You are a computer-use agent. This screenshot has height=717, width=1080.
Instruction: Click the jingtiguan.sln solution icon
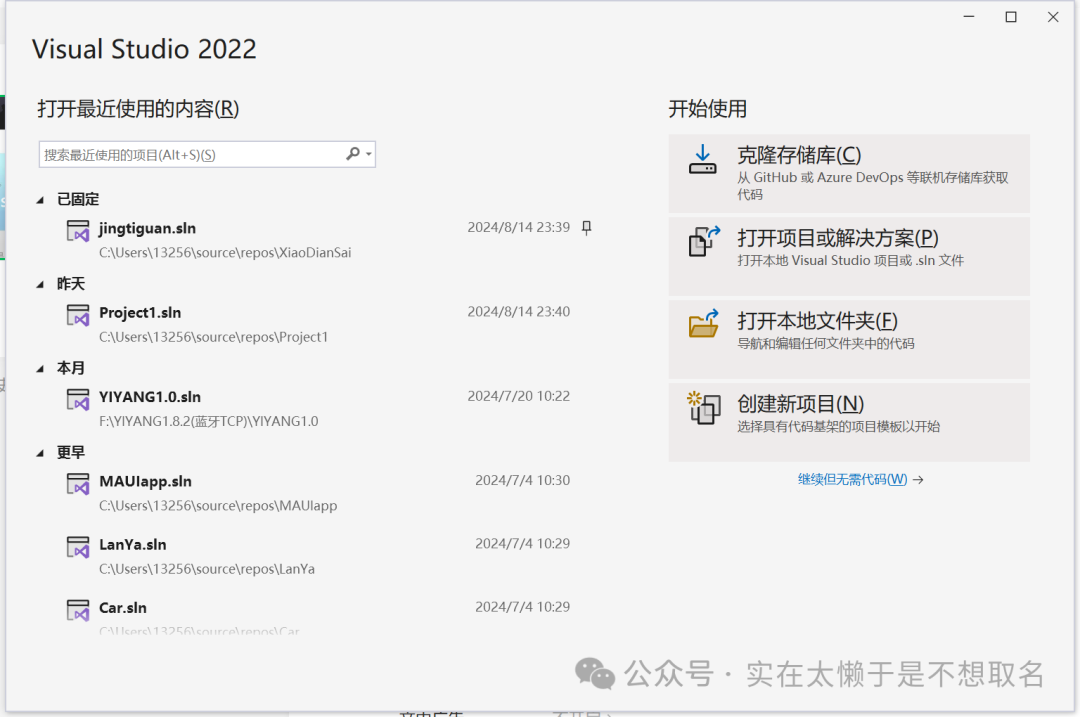click(78, 231)
